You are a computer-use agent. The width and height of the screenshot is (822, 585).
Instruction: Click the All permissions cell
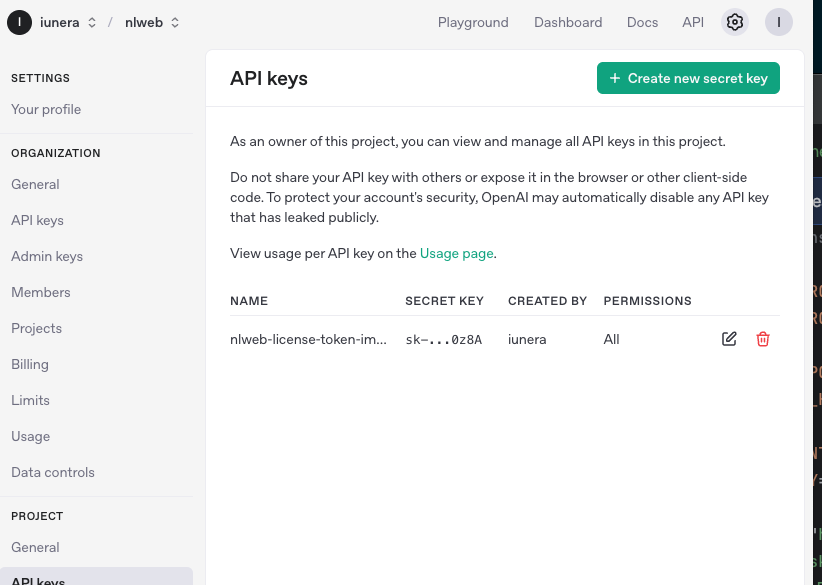pyautogui.click(x=611, y=340)
